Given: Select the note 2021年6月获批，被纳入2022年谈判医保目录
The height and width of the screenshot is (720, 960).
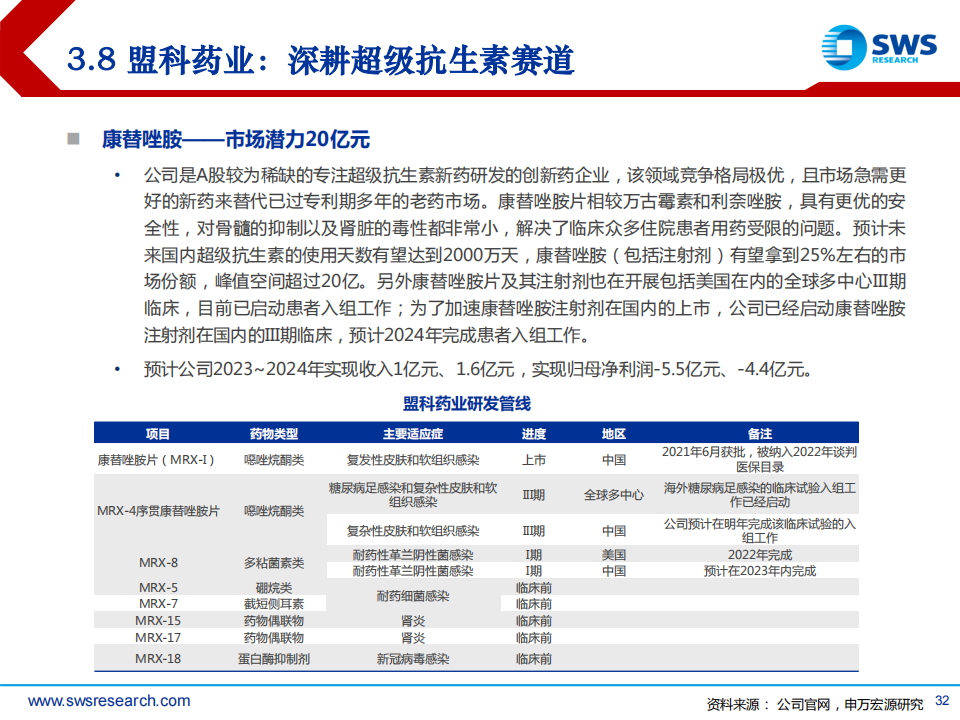Looking at the screenshot, I should click(760, 459).
